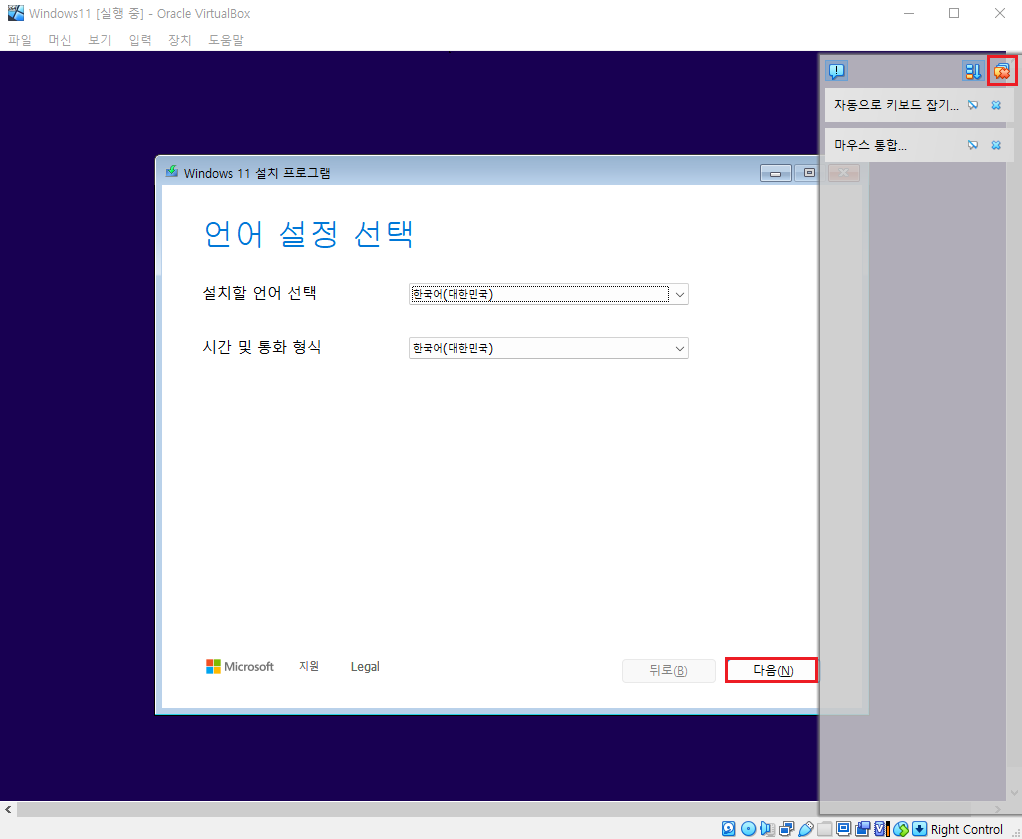1022x839 pixels.
Task: Click the mouse integration status icon
Action: (x=901, y=829)
